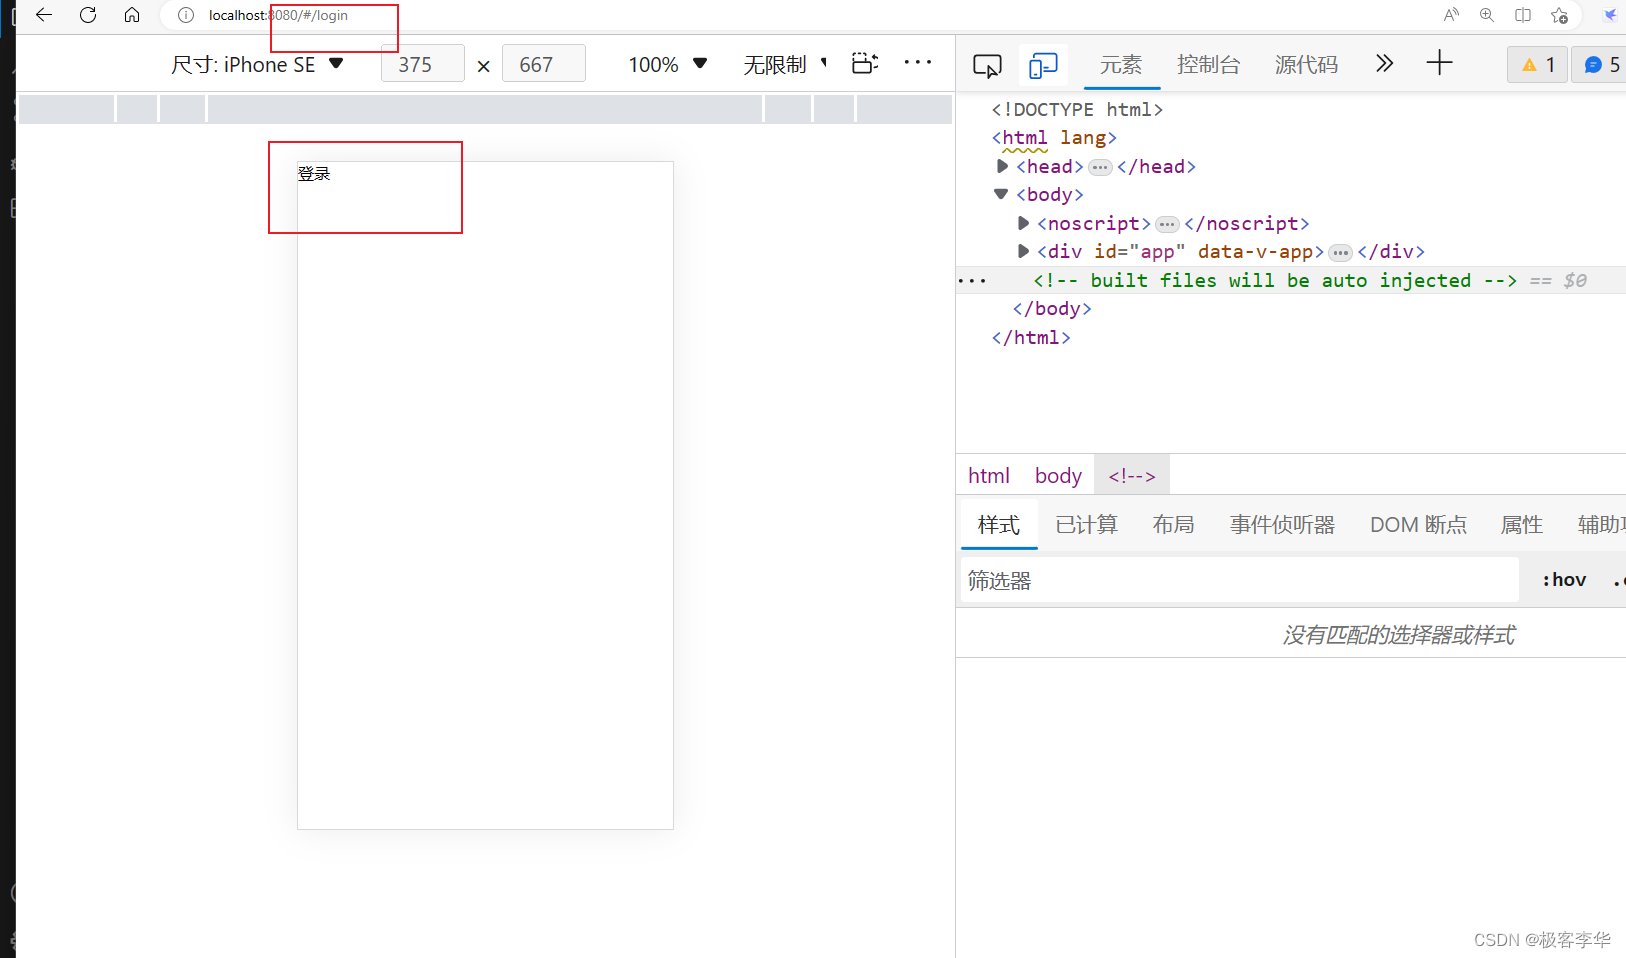Screen dimensions: 1626x958
Task: Open the 事件侦听器 tab
Action: click(1283, 525)
